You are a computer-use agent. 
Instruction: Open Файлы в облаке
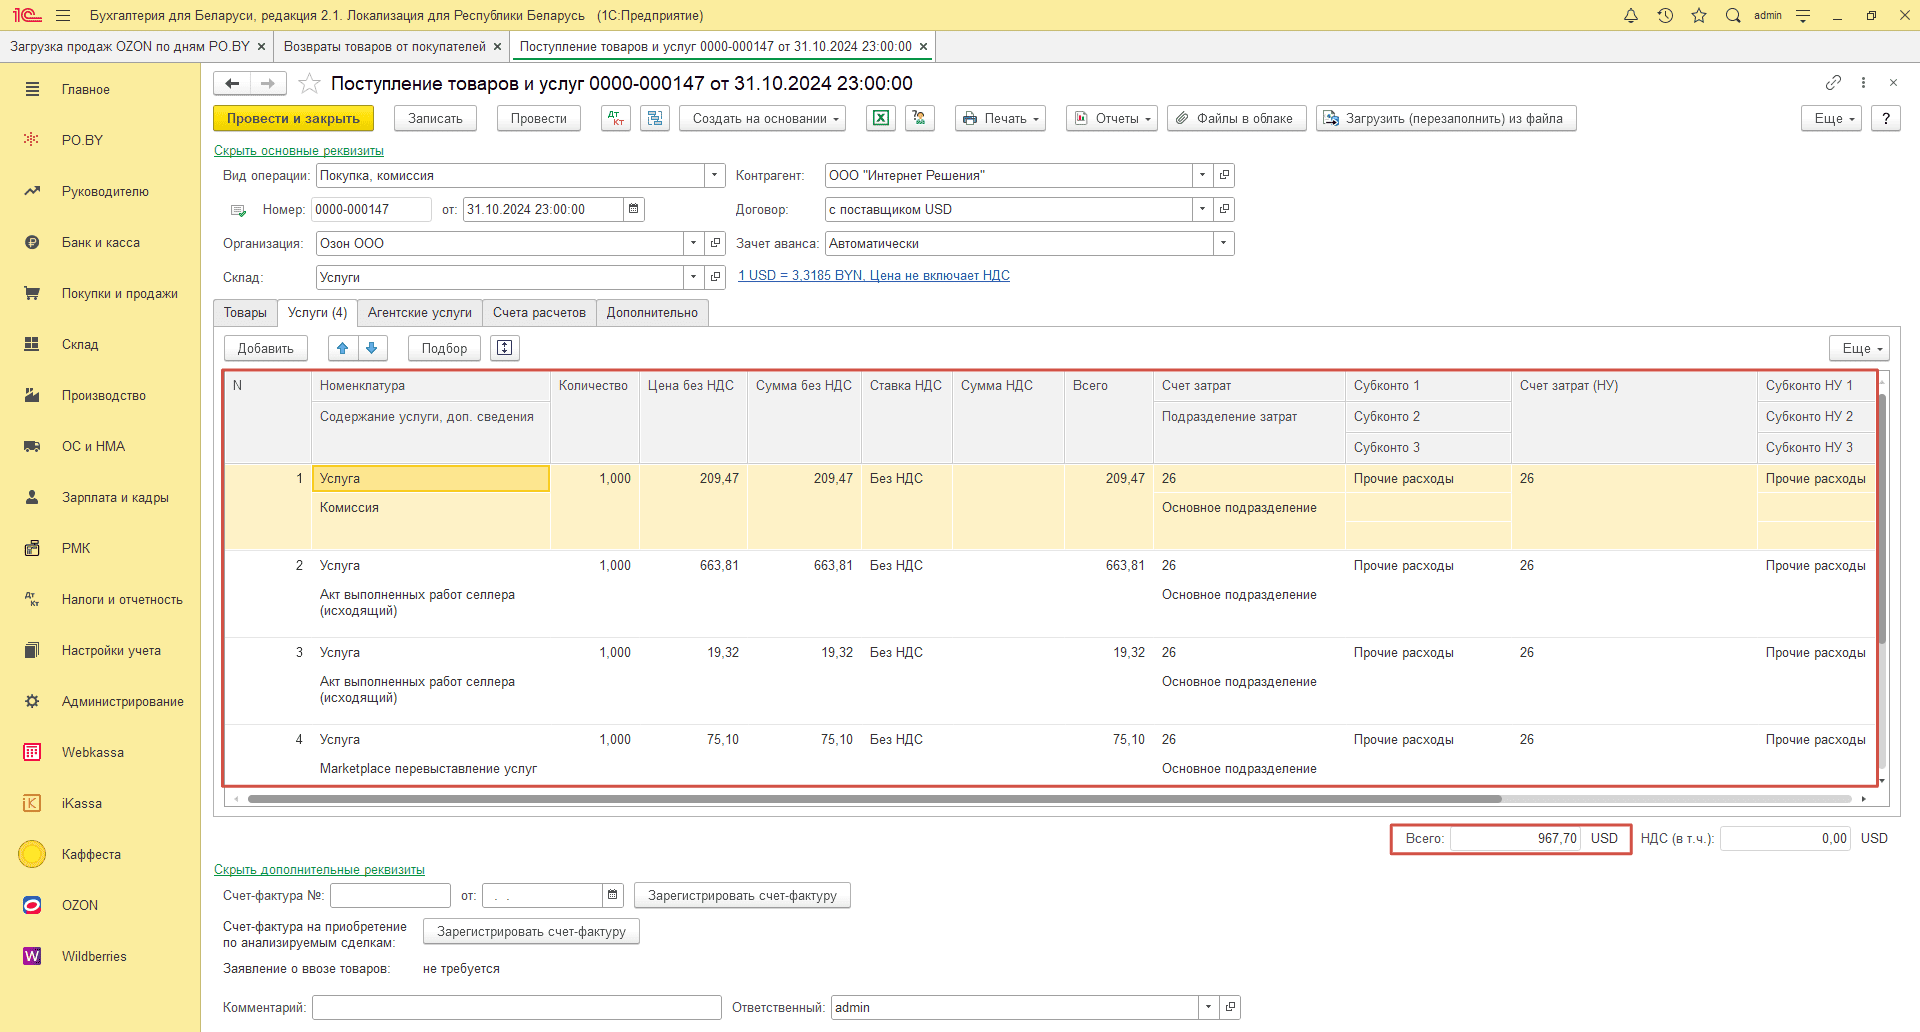[1237, 118]
